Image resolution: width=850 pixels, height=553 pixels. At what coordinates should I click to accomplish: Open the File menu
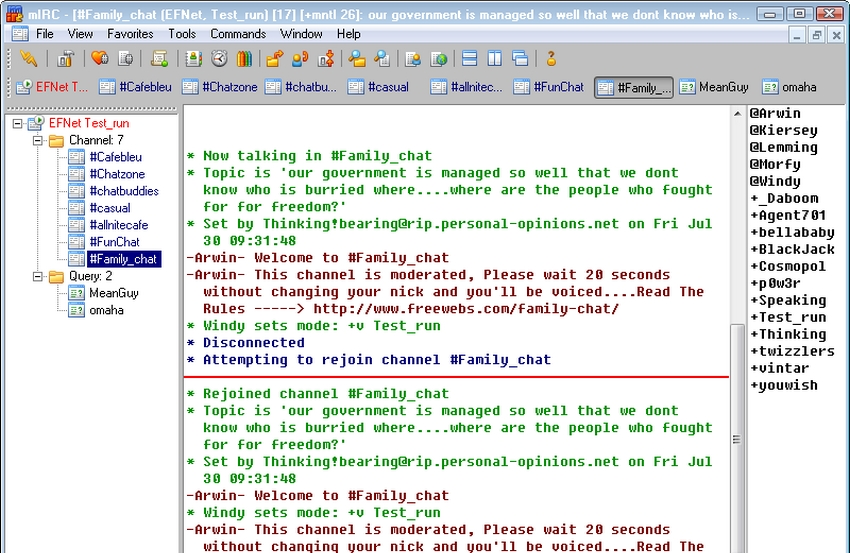click(x=44, y=34)
